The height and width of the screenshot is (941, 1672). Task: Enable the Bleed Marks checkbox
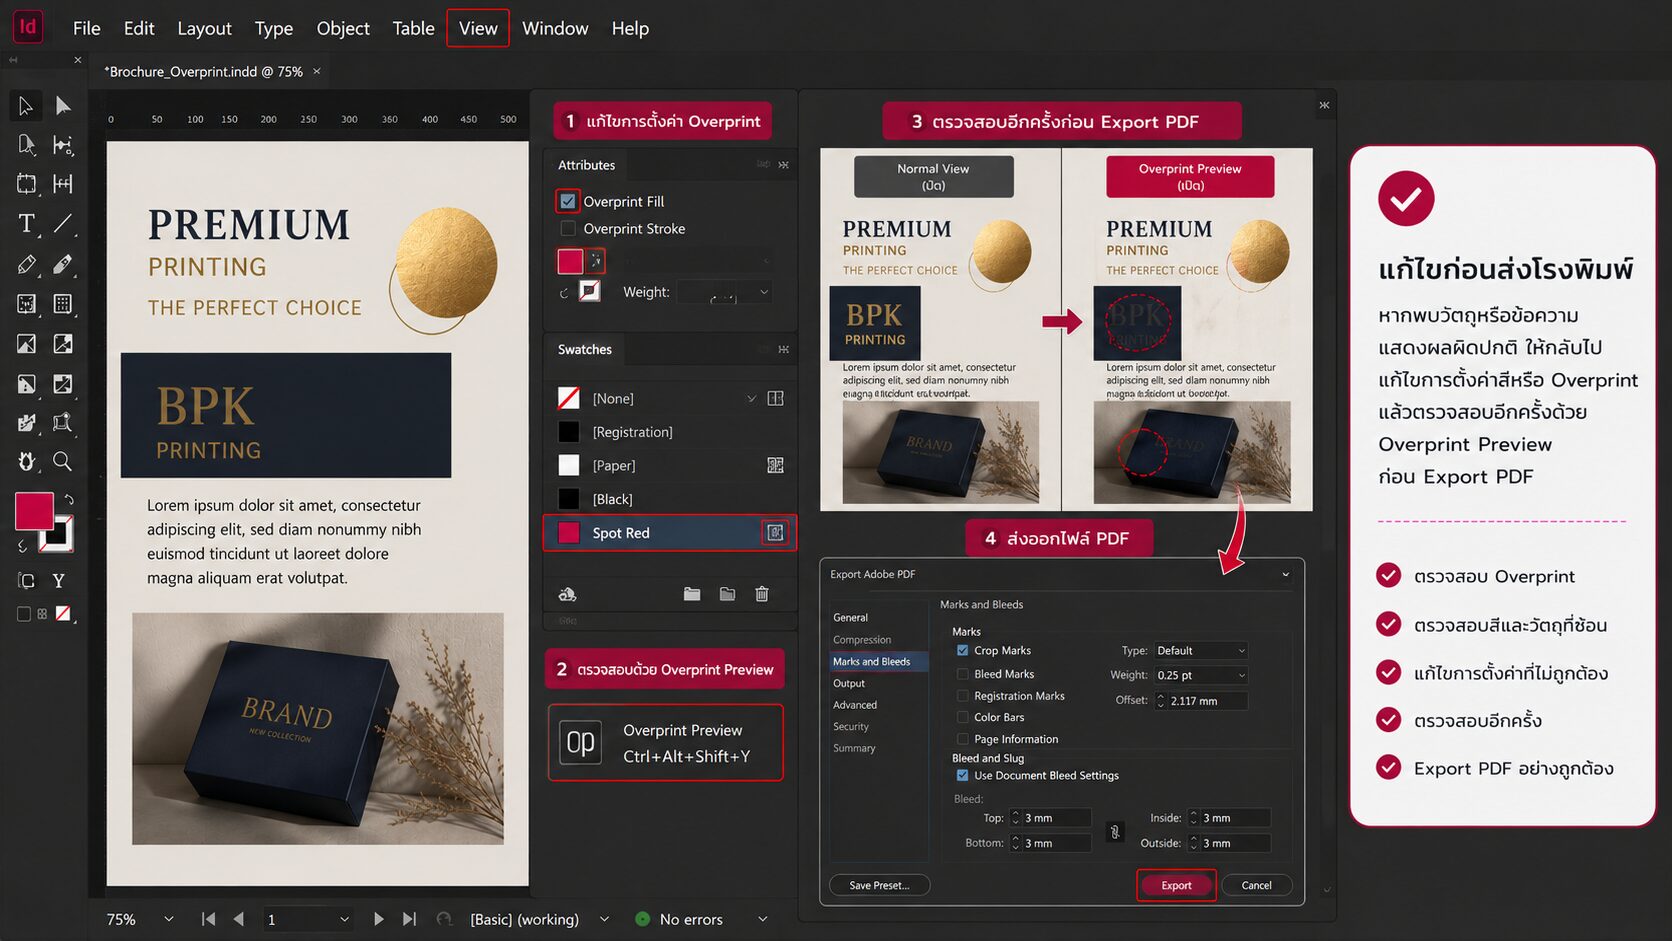[963, 674]
